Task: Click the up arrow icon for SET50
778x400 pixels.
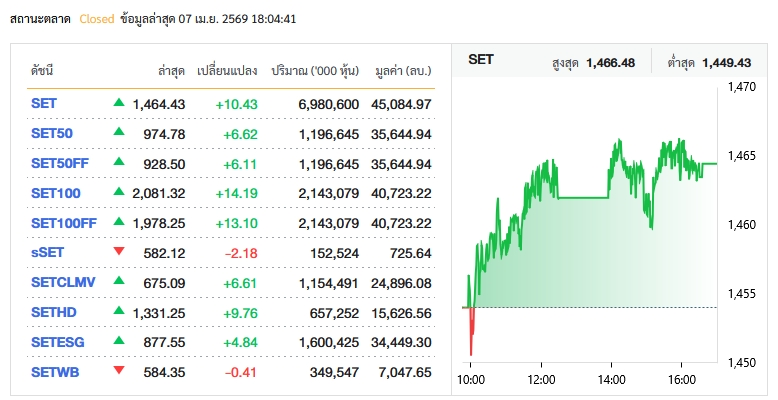Action: (x=120, y=133)
